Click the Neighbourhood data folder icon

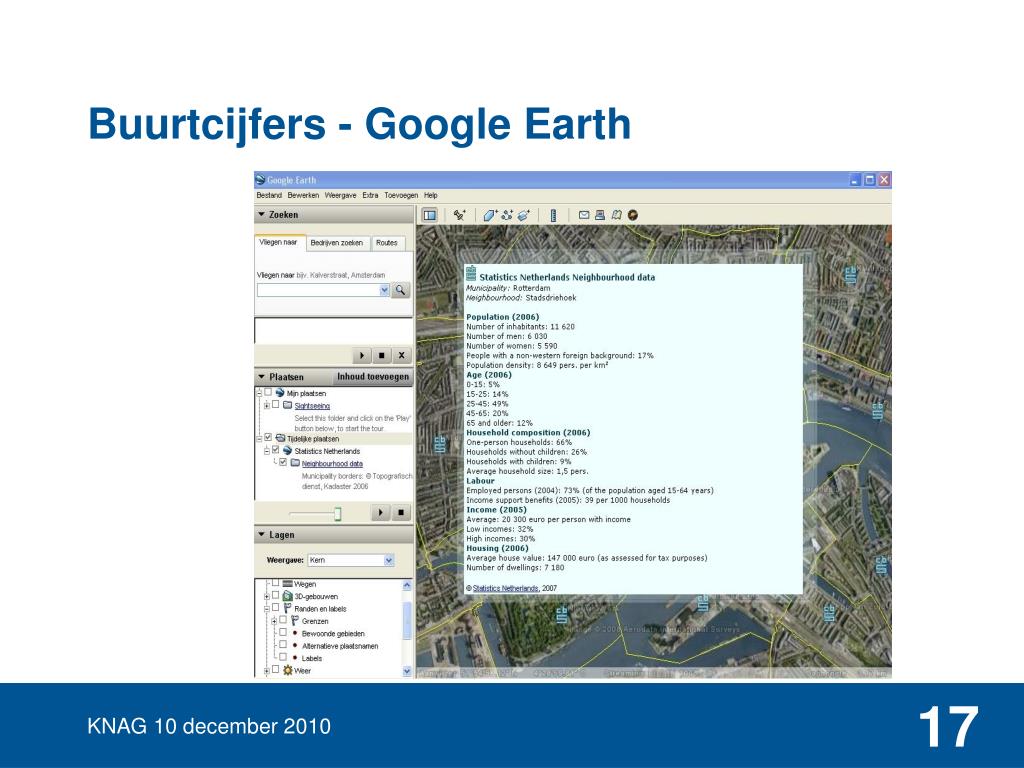click(x=295, y=463)
